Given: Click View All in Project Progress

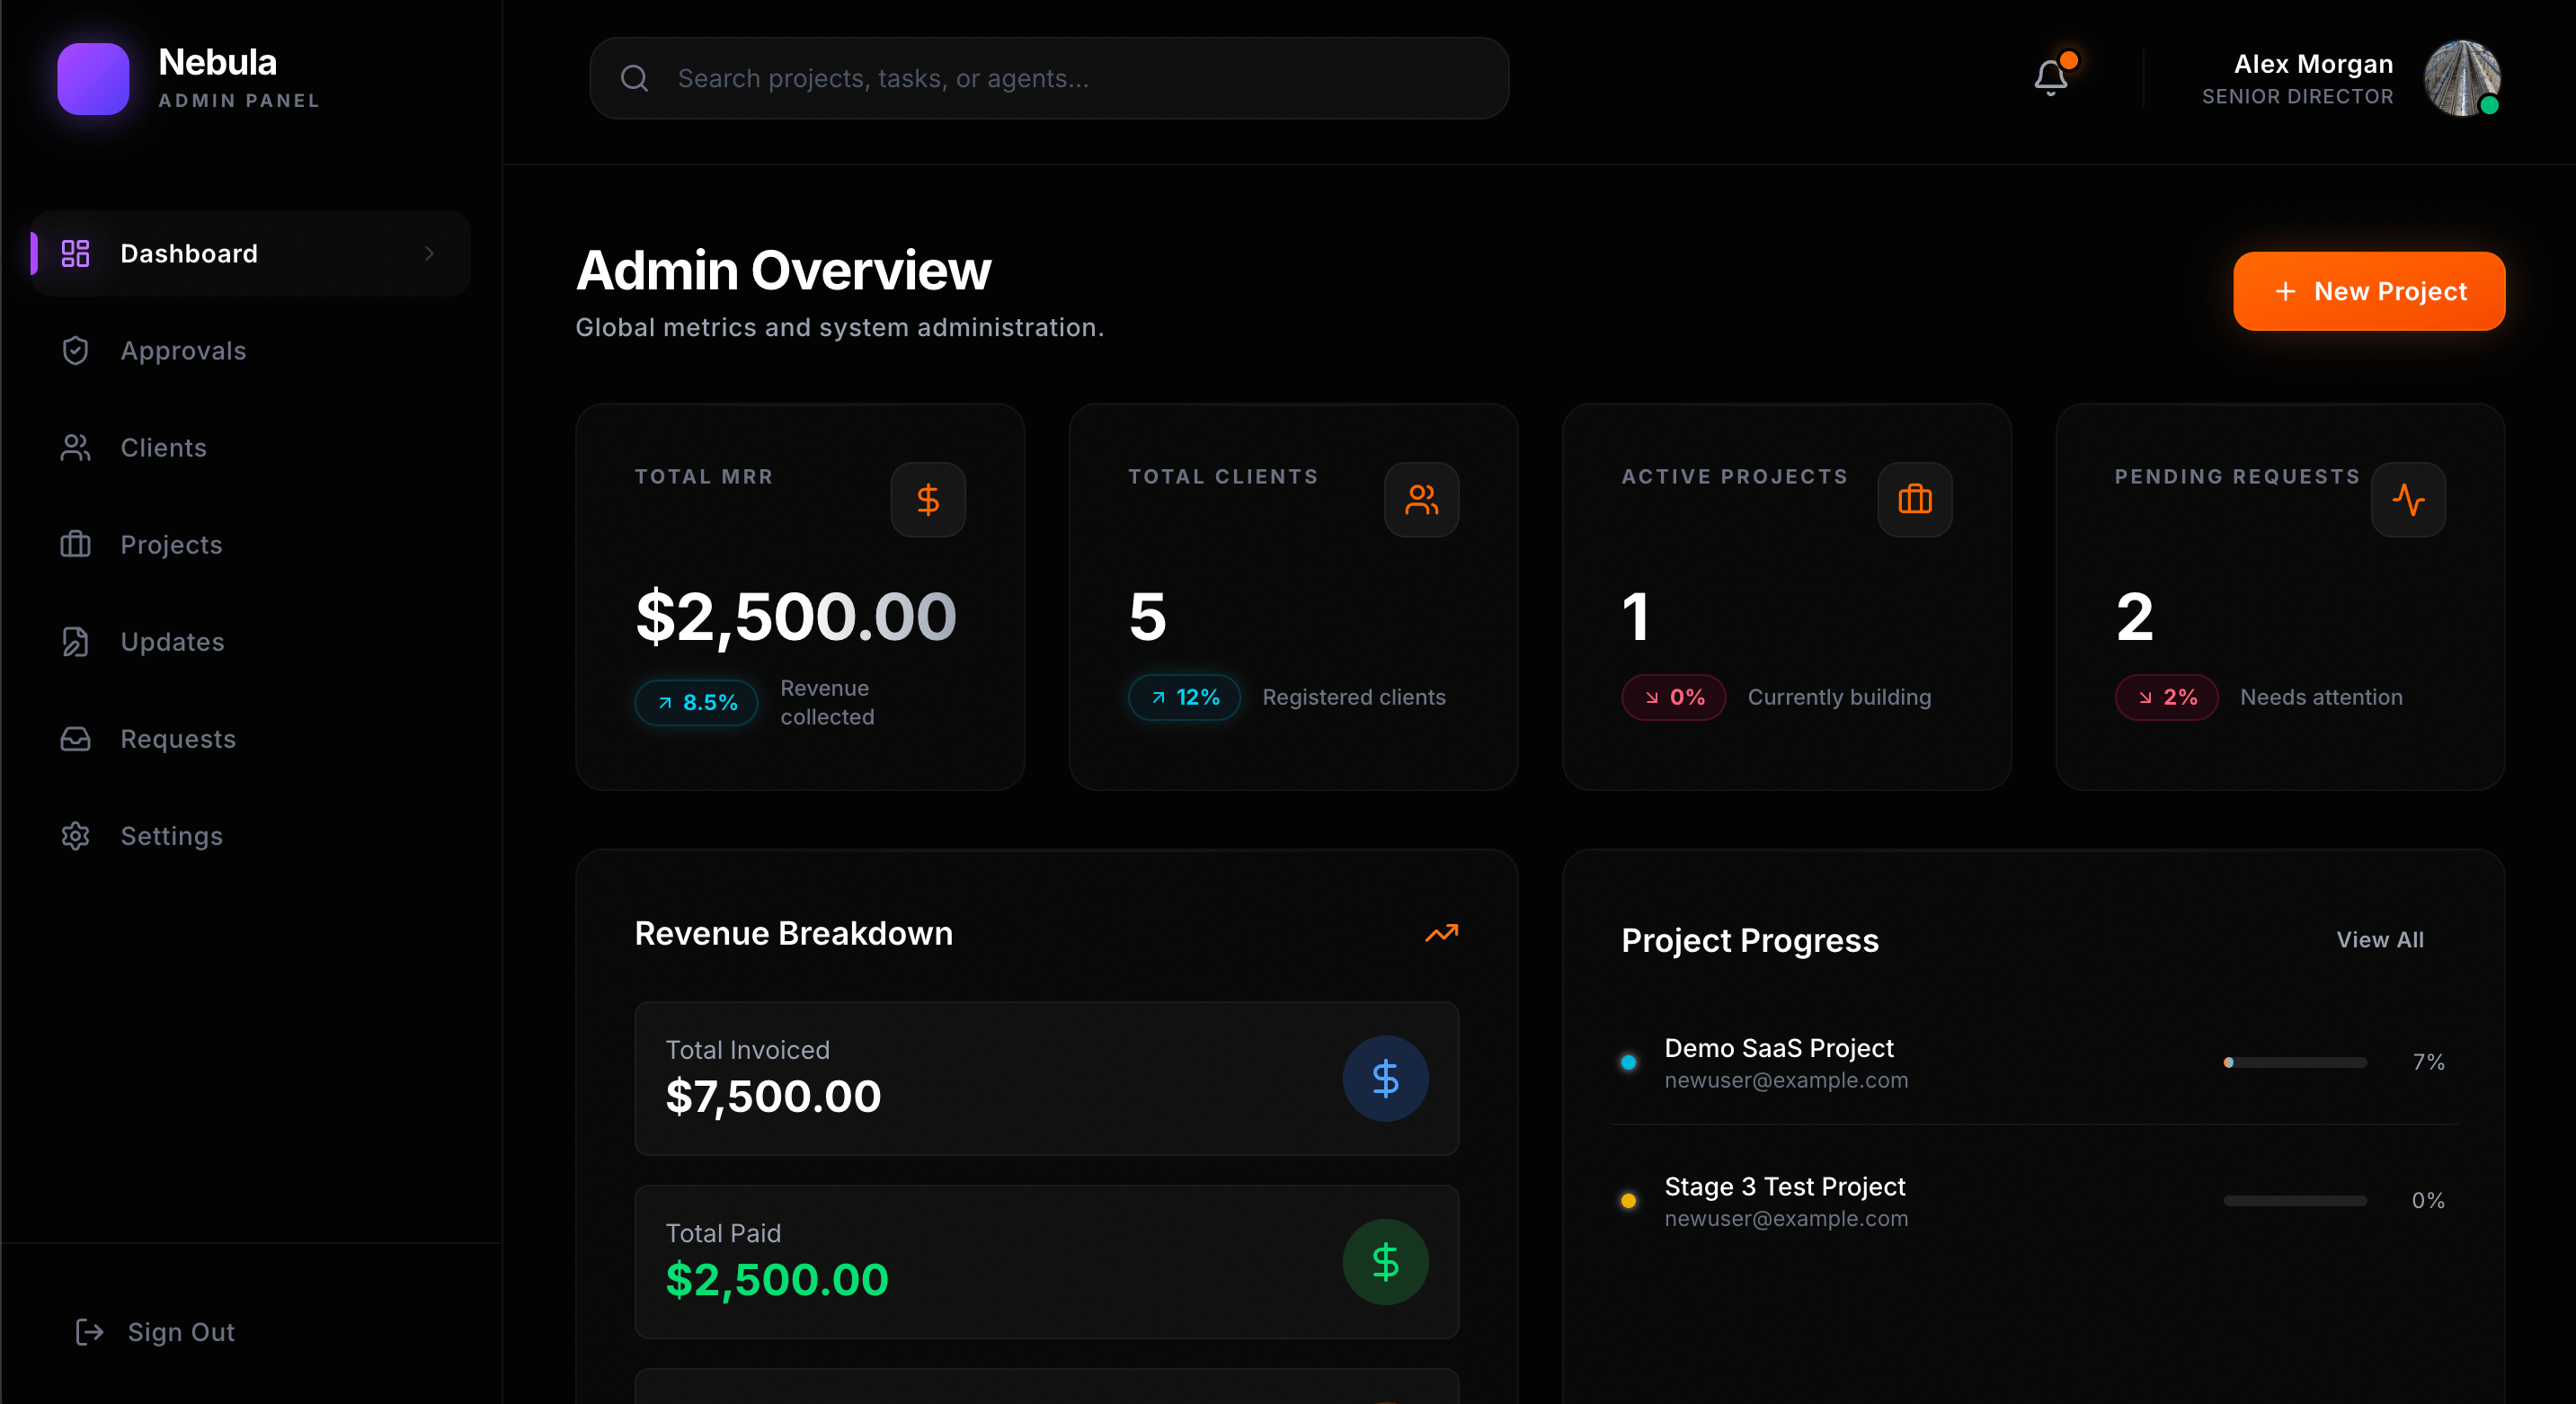Looking at the screenshot, I should tap(2379, 940).
